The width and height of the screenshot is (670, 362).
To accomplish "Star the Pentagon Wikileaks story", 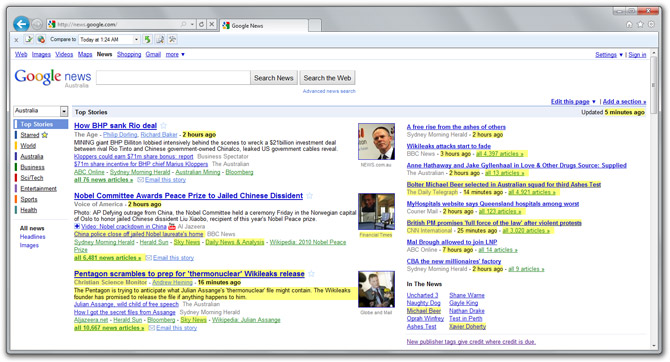I will pyautogui.click(x=311, y=274).
